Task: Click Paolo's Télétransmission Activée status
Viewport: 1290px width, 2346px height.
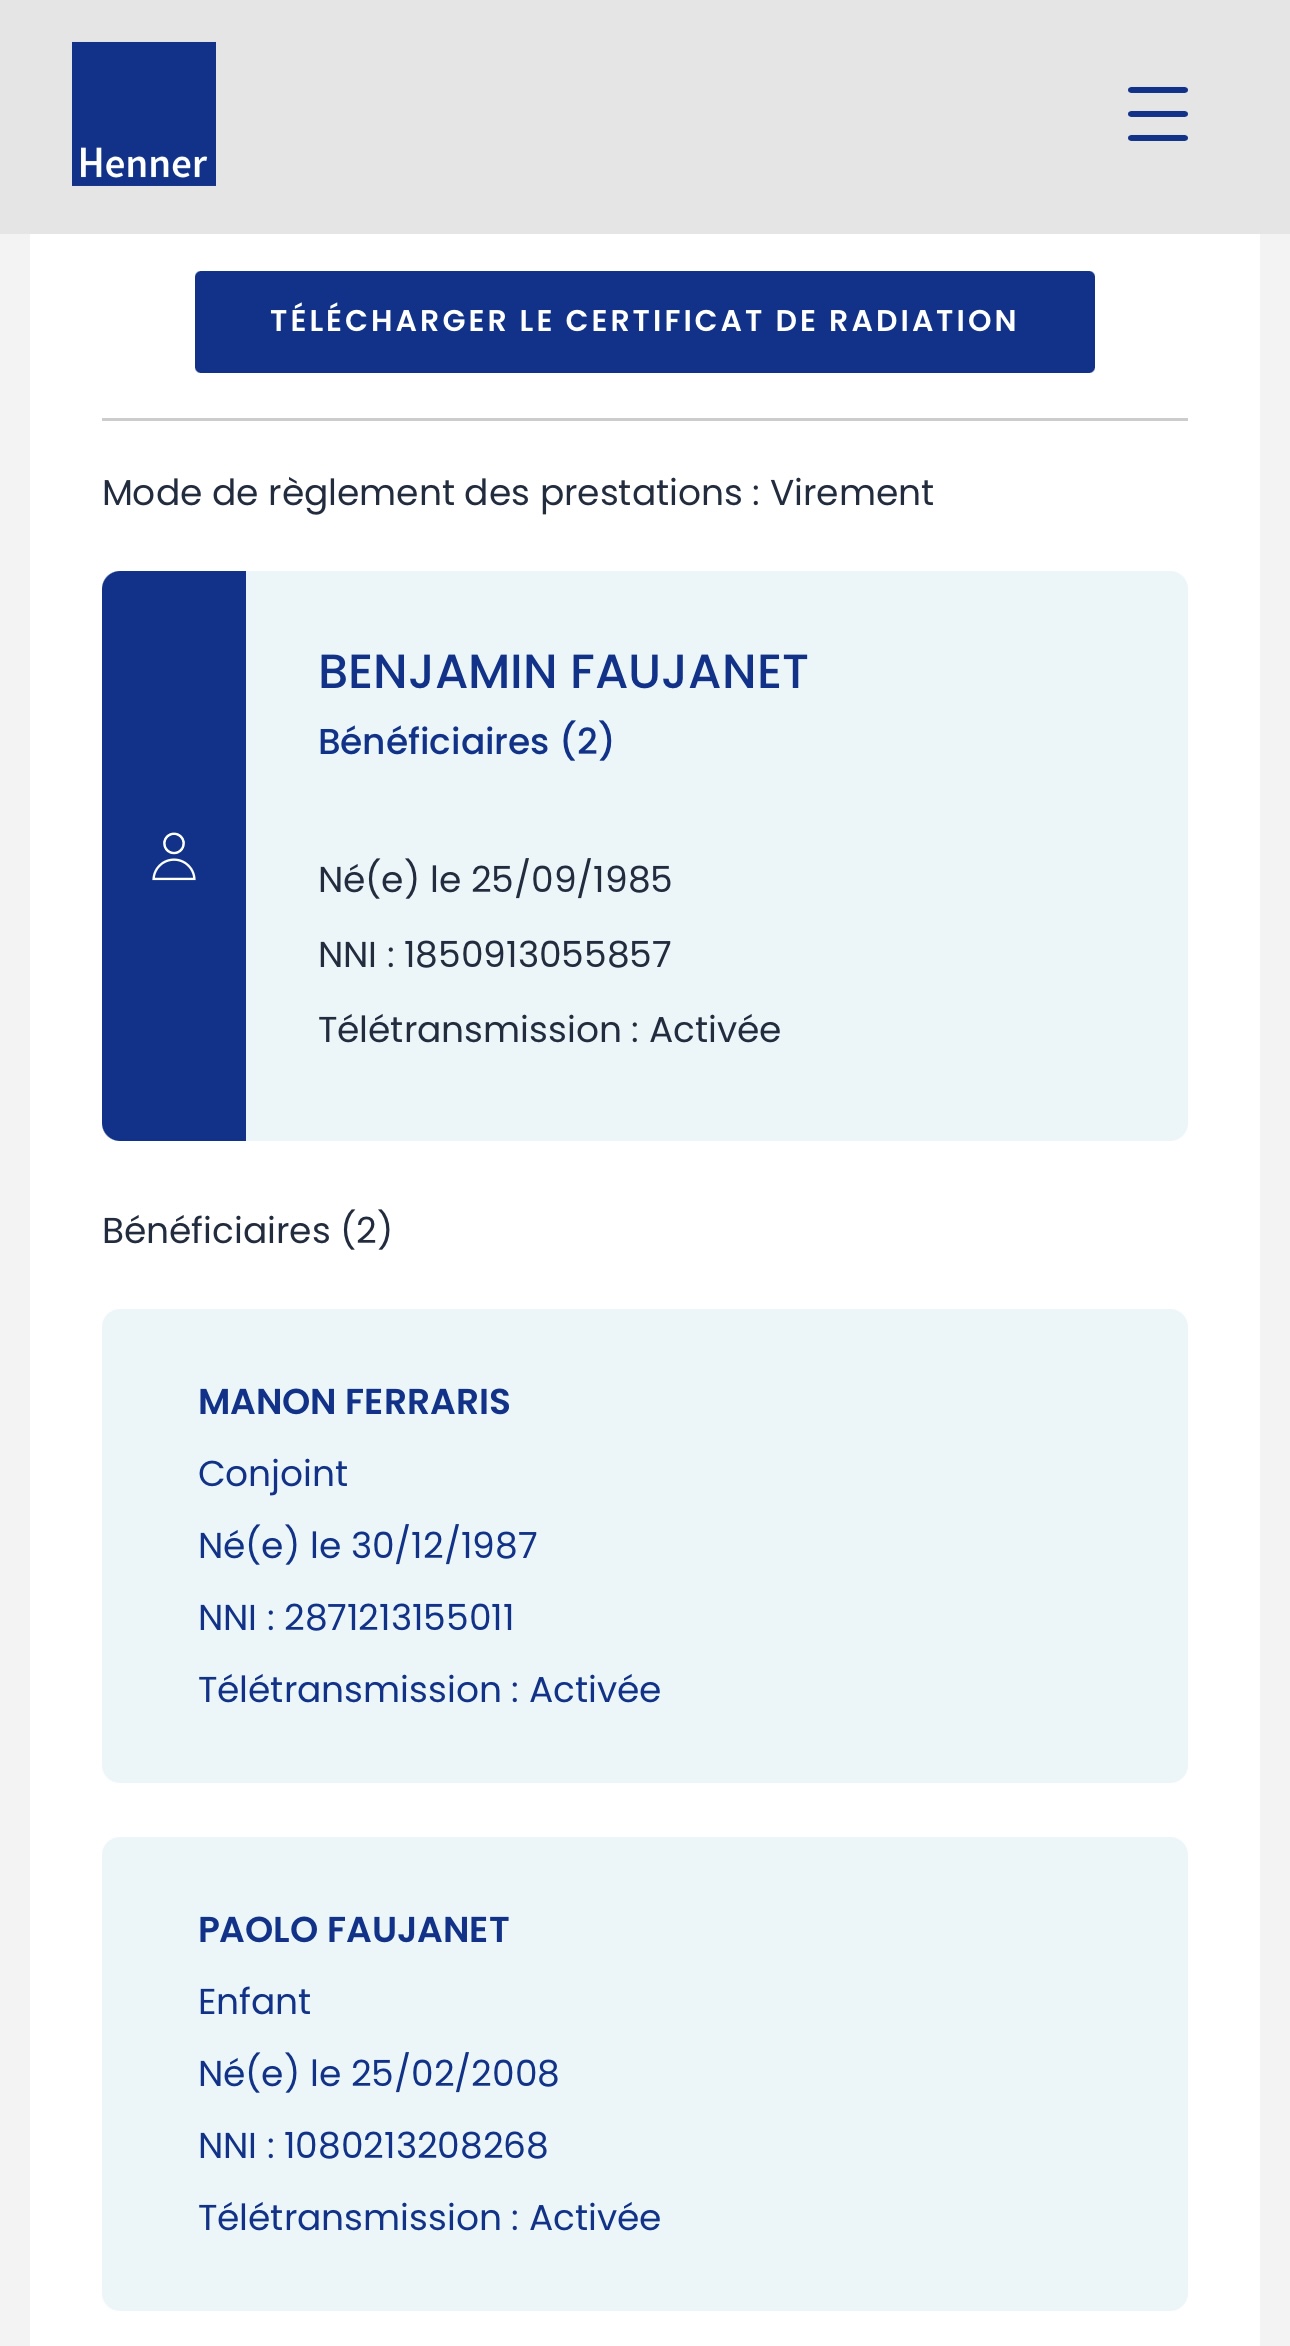Action: tap(429, 2218)
